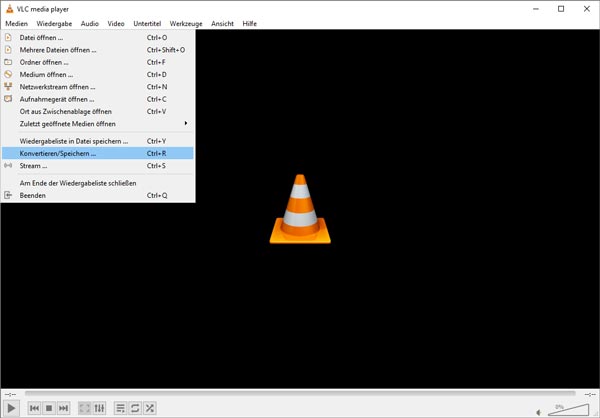Toggle loop repeat mode icon

click(x=135, y=408)
